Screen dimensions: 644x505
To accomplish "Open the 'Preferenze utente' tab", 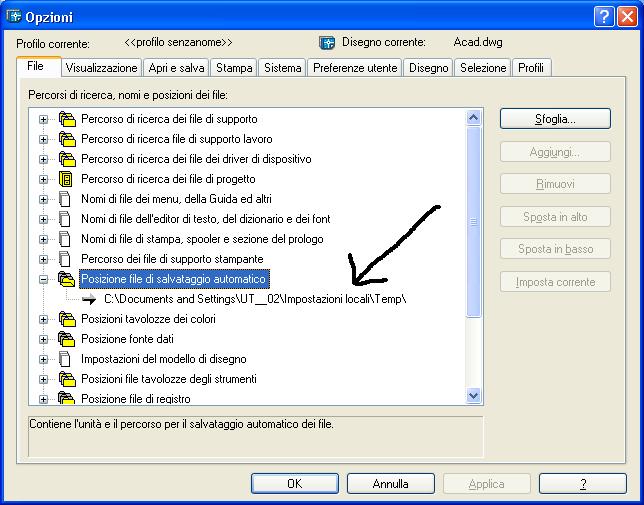I will pyautogui.click(x=355, y=68).
